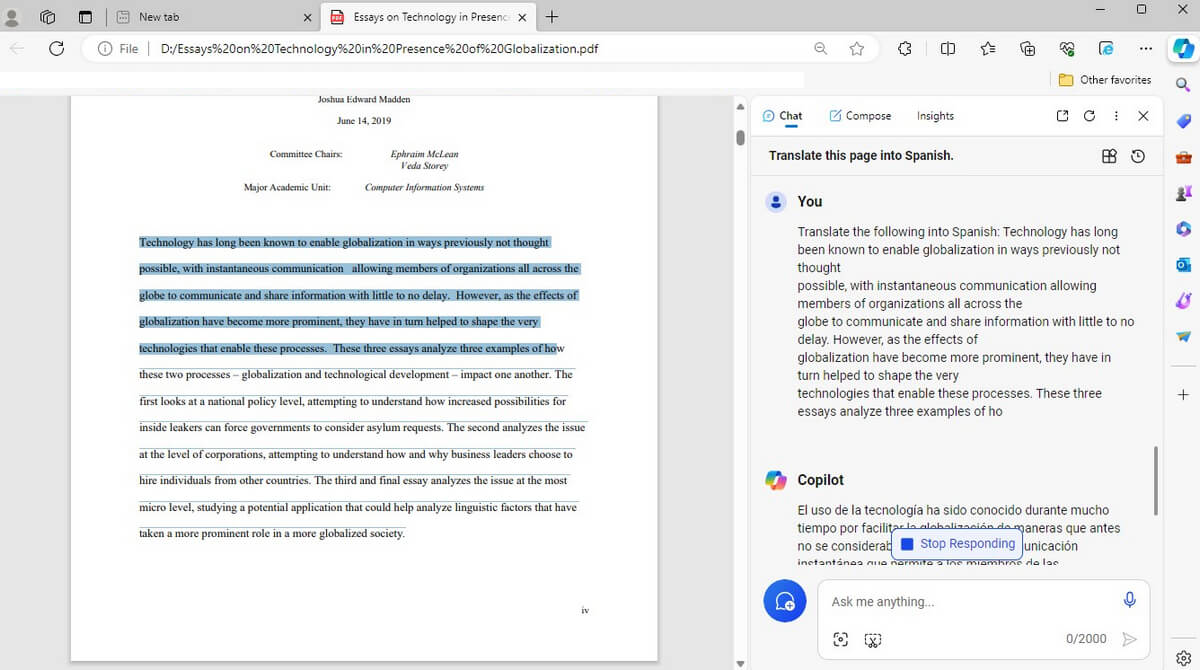Open the Outlook sidebar icon
Screen dimensions: 1200x670
coord(1183,265)
